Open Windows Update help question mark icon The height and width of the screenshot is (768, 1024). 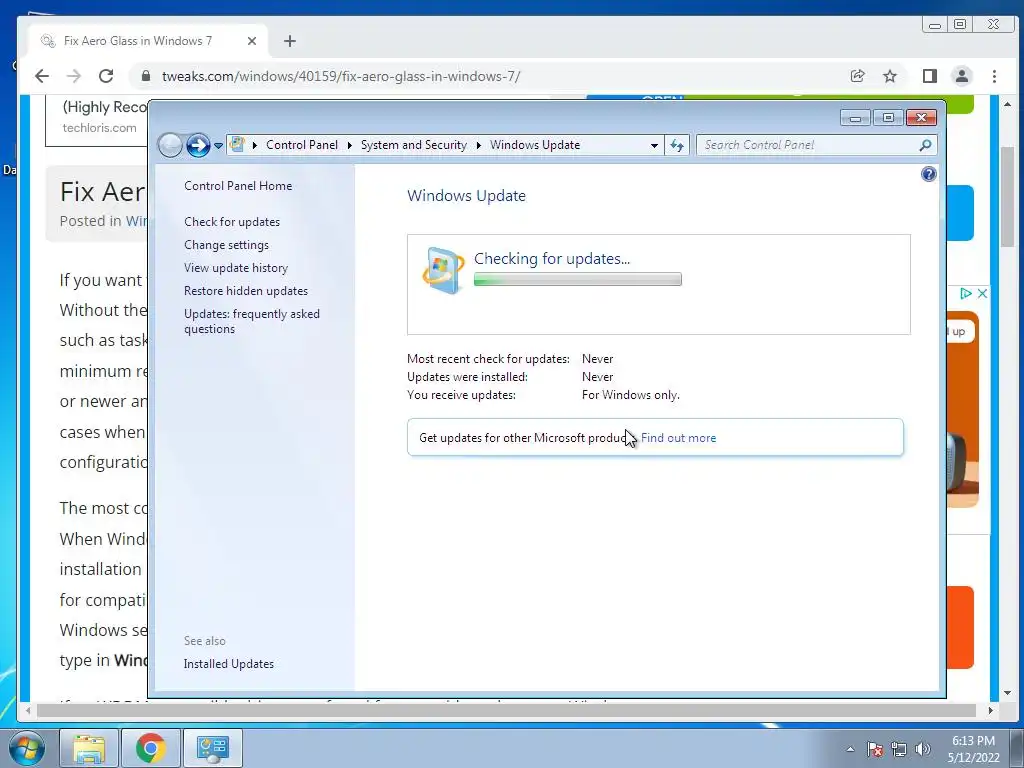[x=928, y=174]
